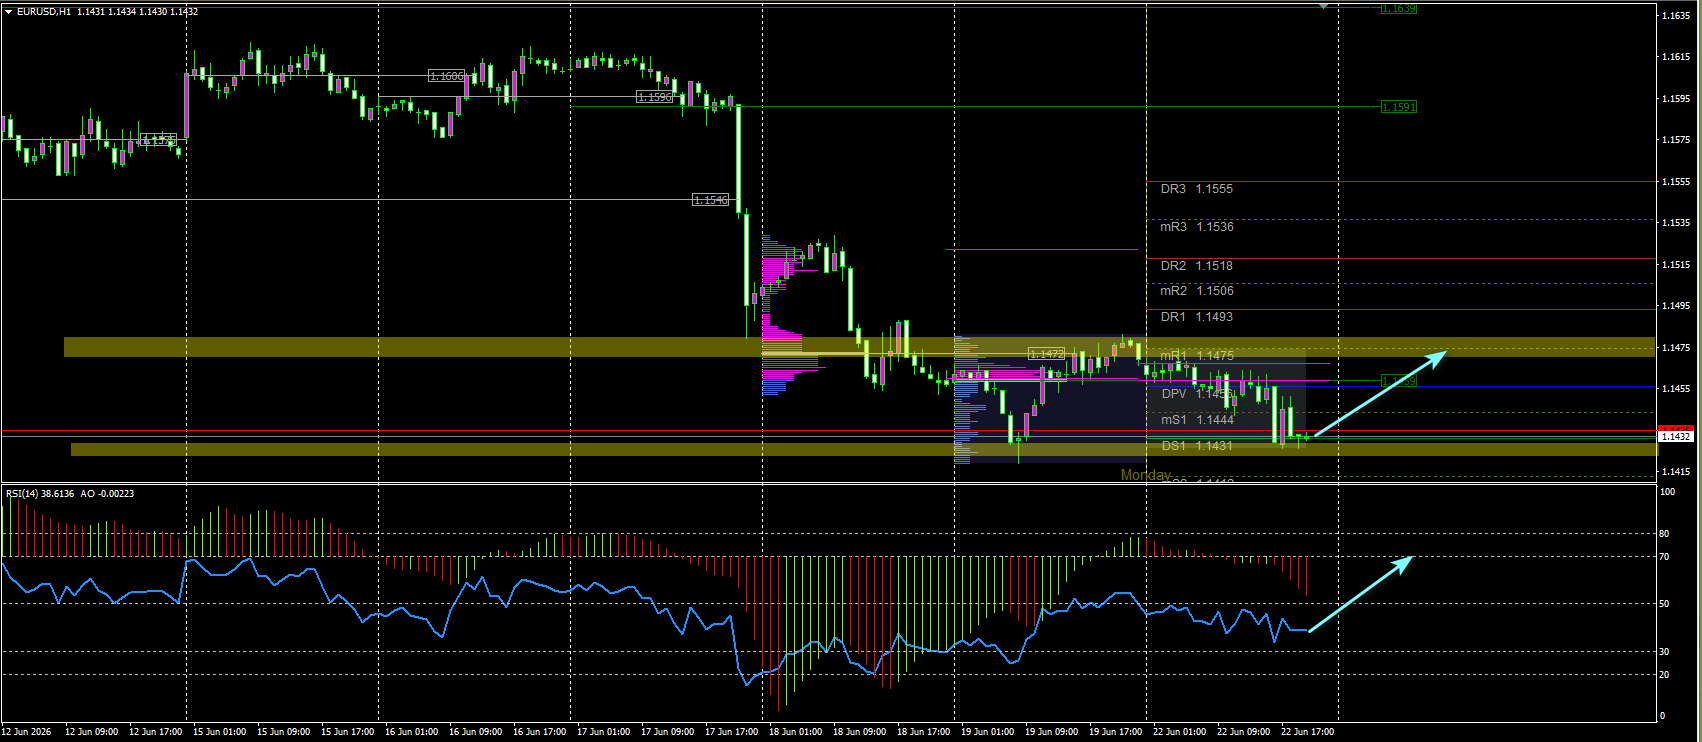Click the mS1 1.1444 pivot label
This screenshot has height=742, width=1702.
click(x=1197, y=420)
